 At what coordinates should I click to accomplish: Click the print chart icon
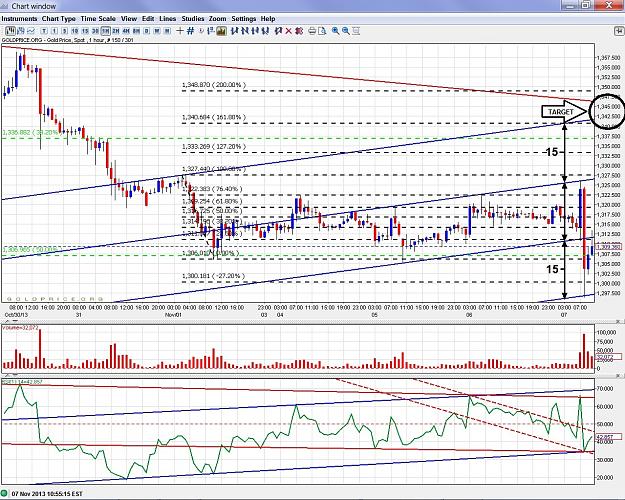pyautogui.click(x=312, y=31)
